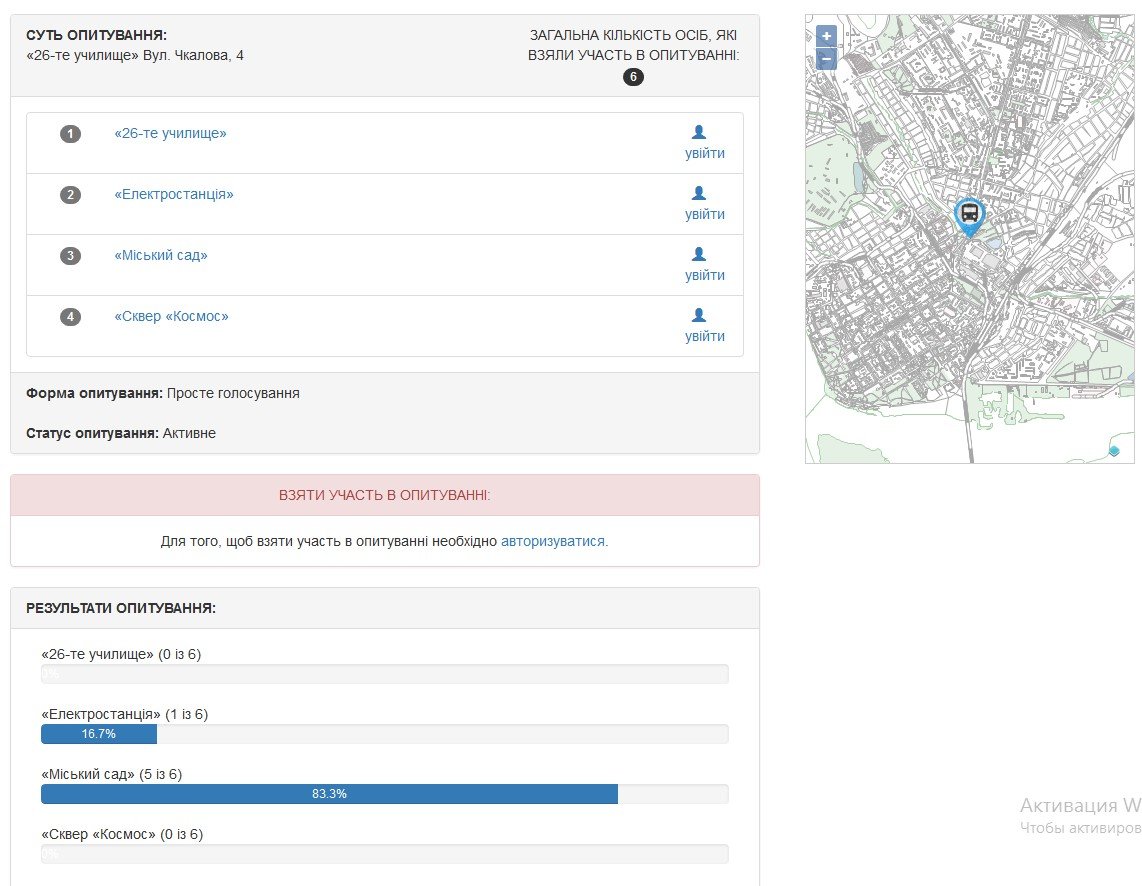Open the «26-те училище» option link
The height and width of the screenshot is (886, 1142).
[170, 133]
